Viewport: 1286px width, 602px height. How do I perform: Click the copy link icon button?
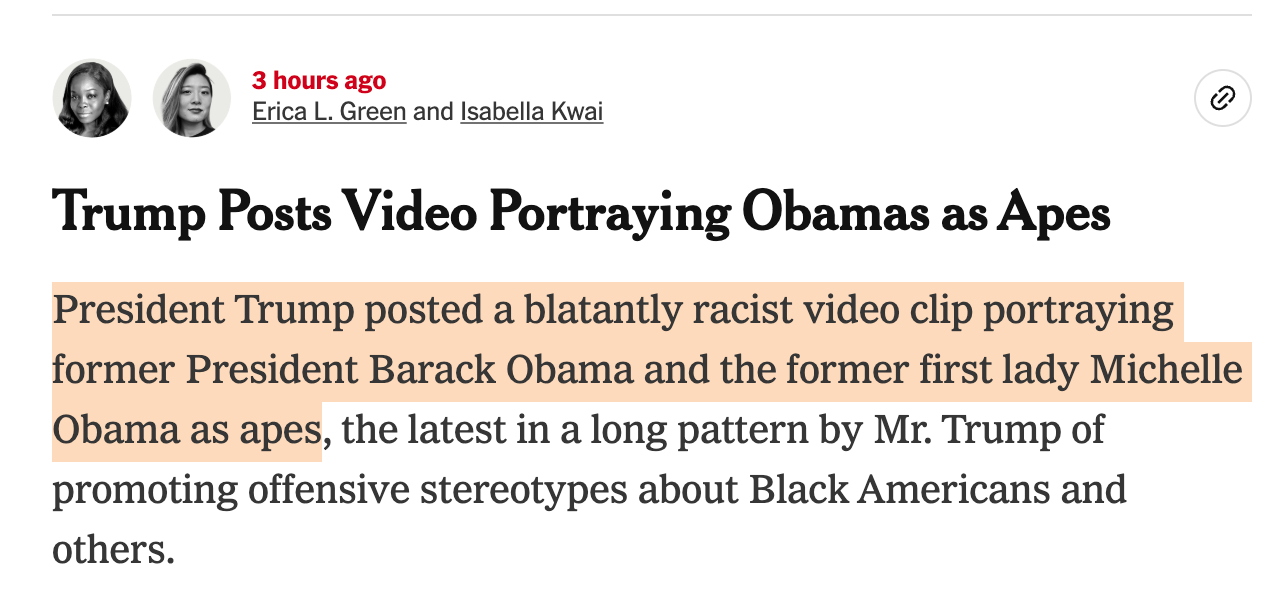click(x=1222, y=98)
